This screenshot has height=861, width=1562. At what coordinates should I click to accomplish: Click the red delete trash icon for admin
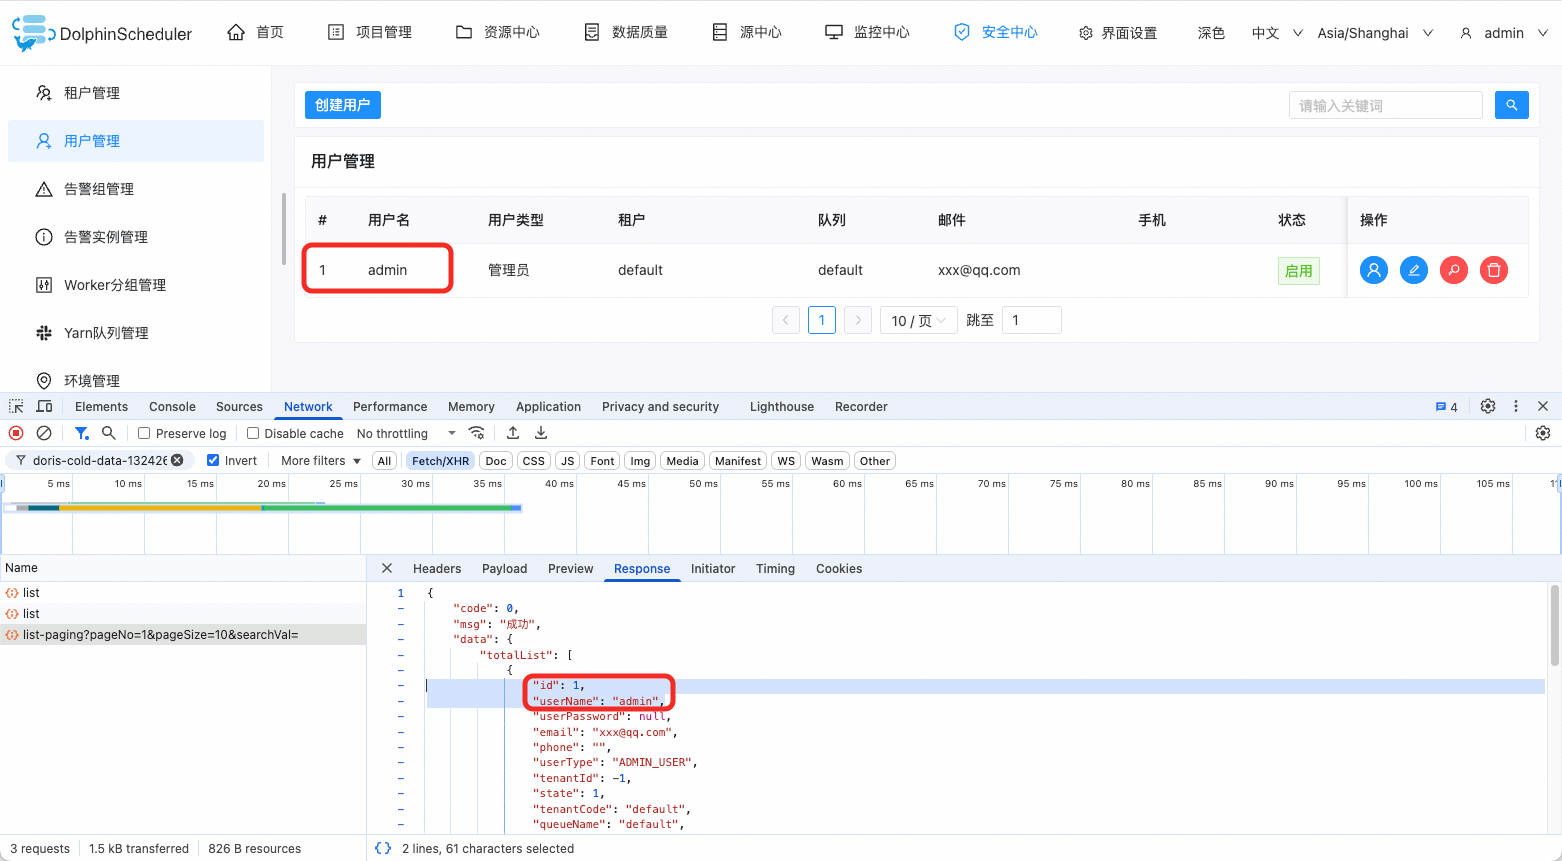click(1494, 270)
